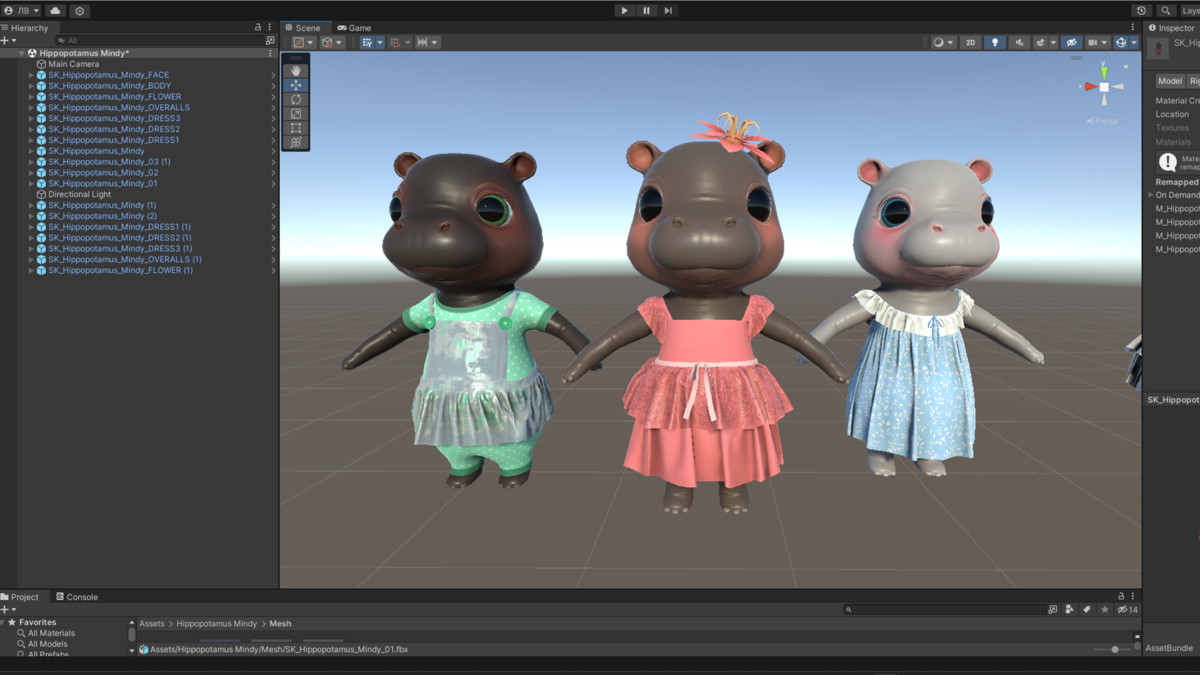1200x675 pixels.
Task: Select the Move tool in Scene overlay
Action: (296, 85)
